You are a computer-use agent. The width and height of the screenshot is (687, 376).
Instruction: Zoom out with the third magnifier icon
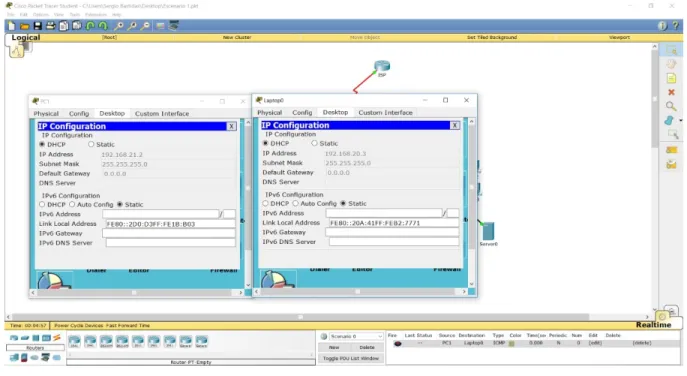[x=145, y=26]
